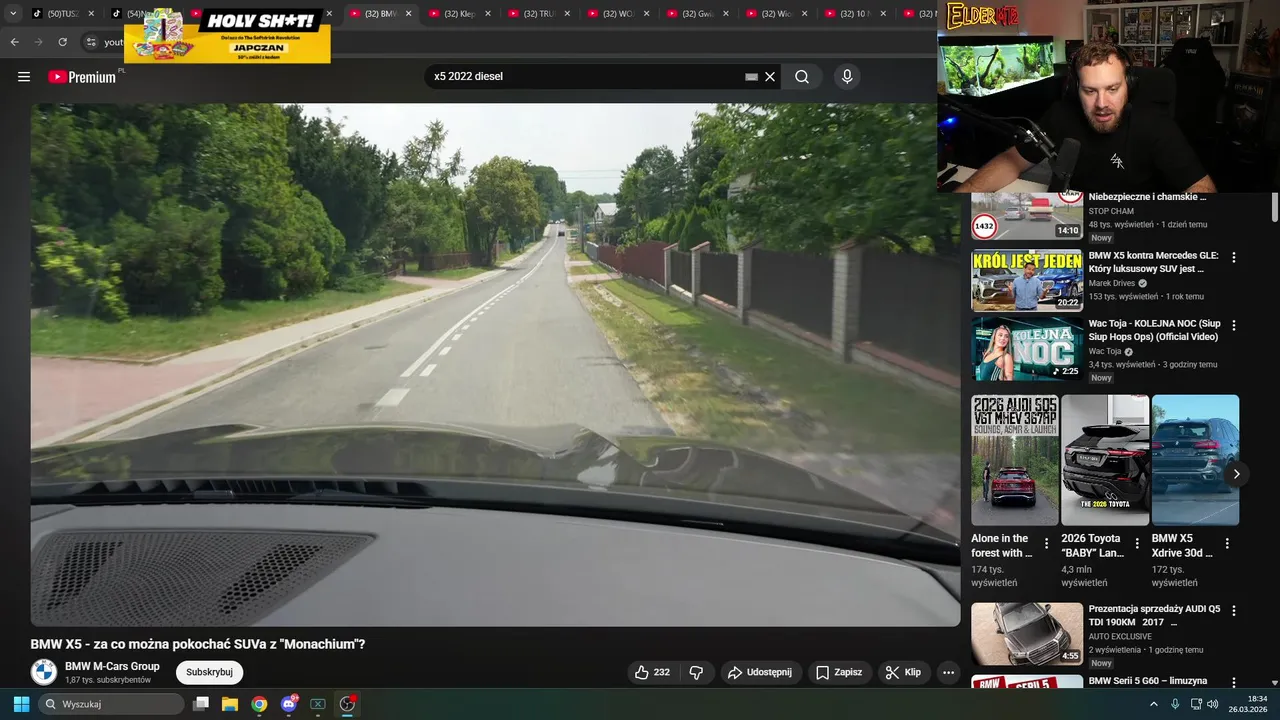Open 'Alone in the forest' Audi SQ5 short
The height and width of the screenshot is (720, 1280).
click(1014, 460)
